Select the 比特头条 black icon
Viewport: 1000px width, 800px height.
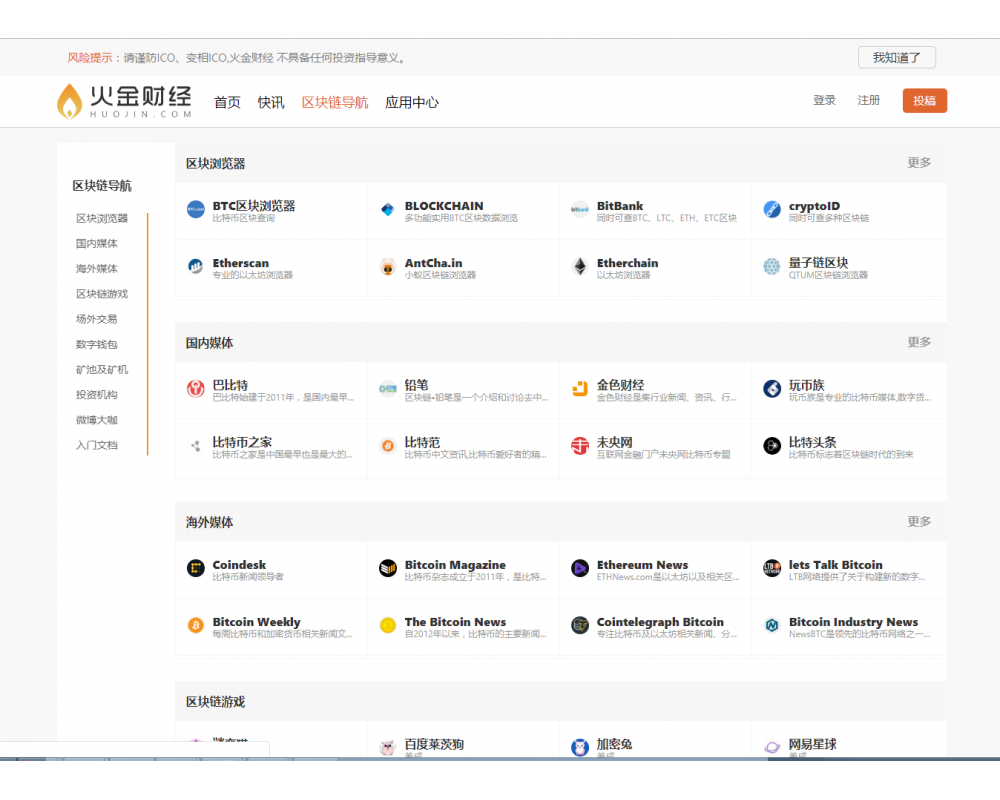(772, 446)
